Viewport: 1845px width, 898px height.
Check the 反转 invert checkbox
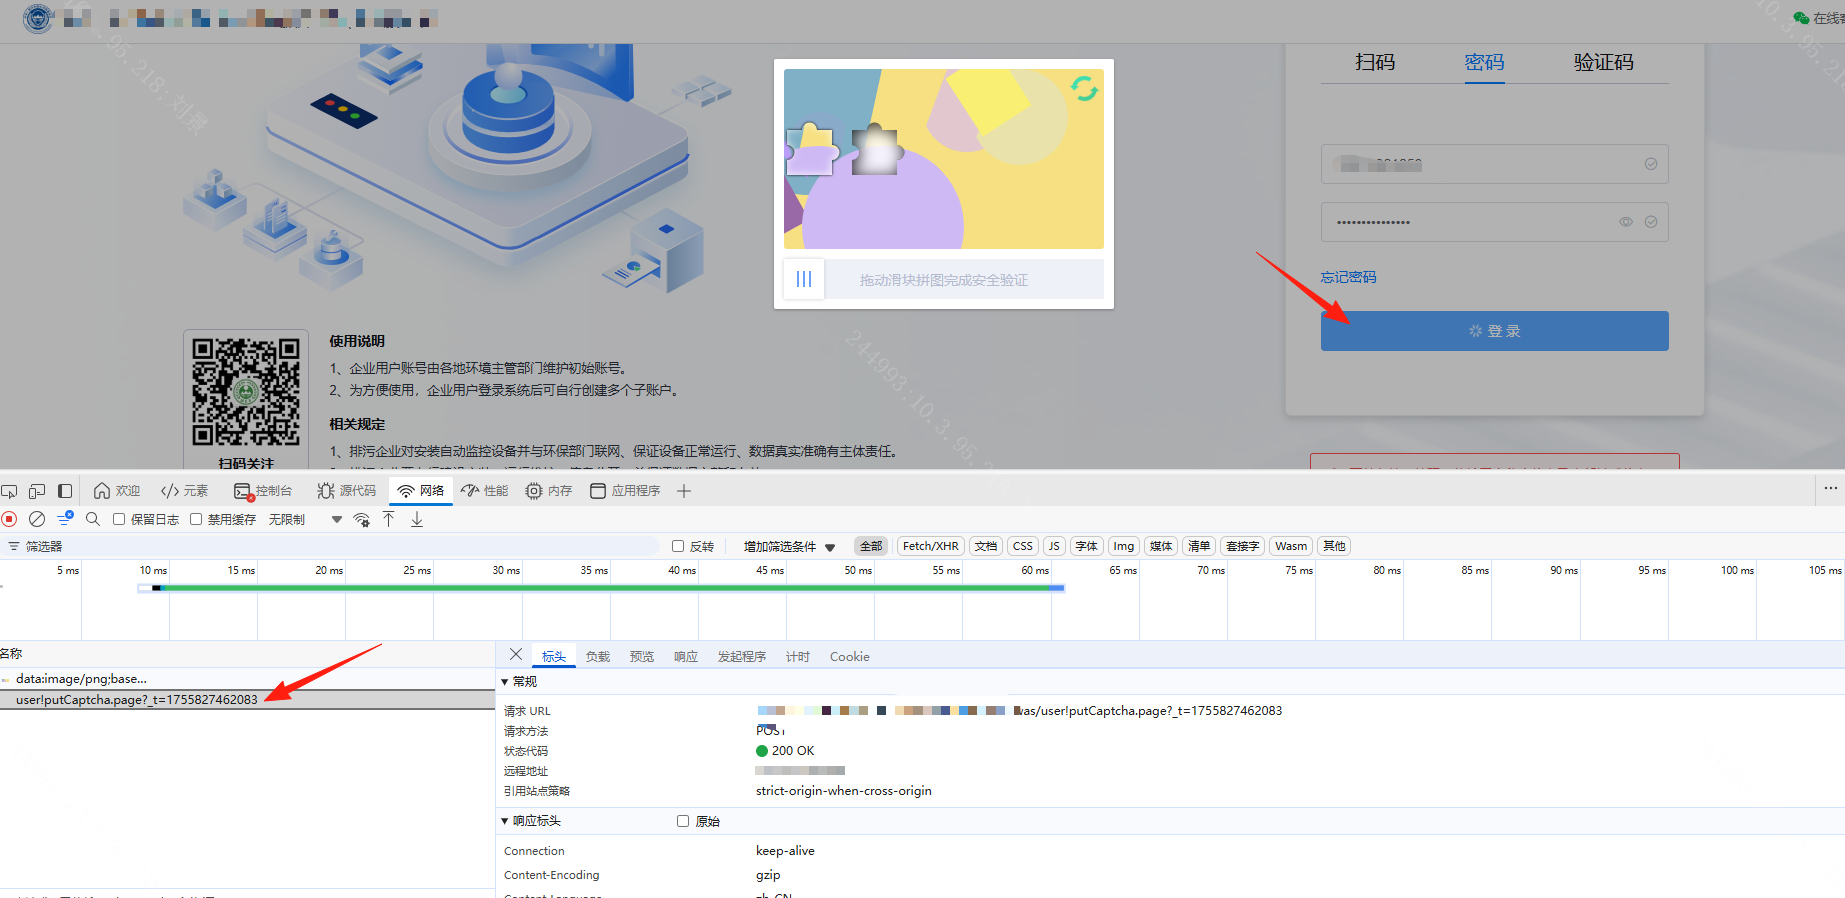(678, 546)
